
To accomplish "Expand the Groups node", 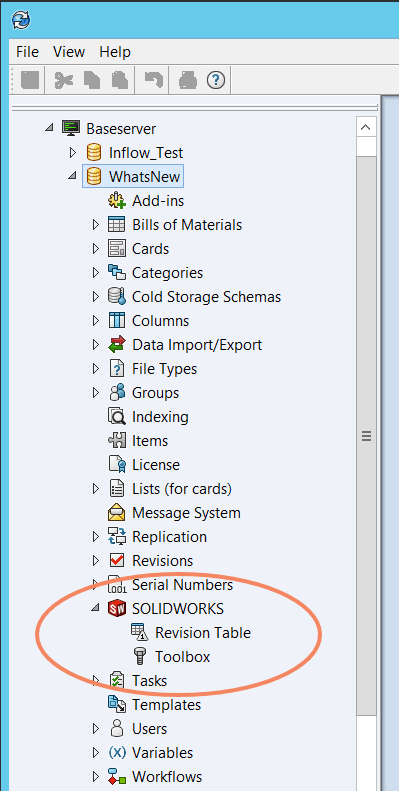I will coord(96,393).
